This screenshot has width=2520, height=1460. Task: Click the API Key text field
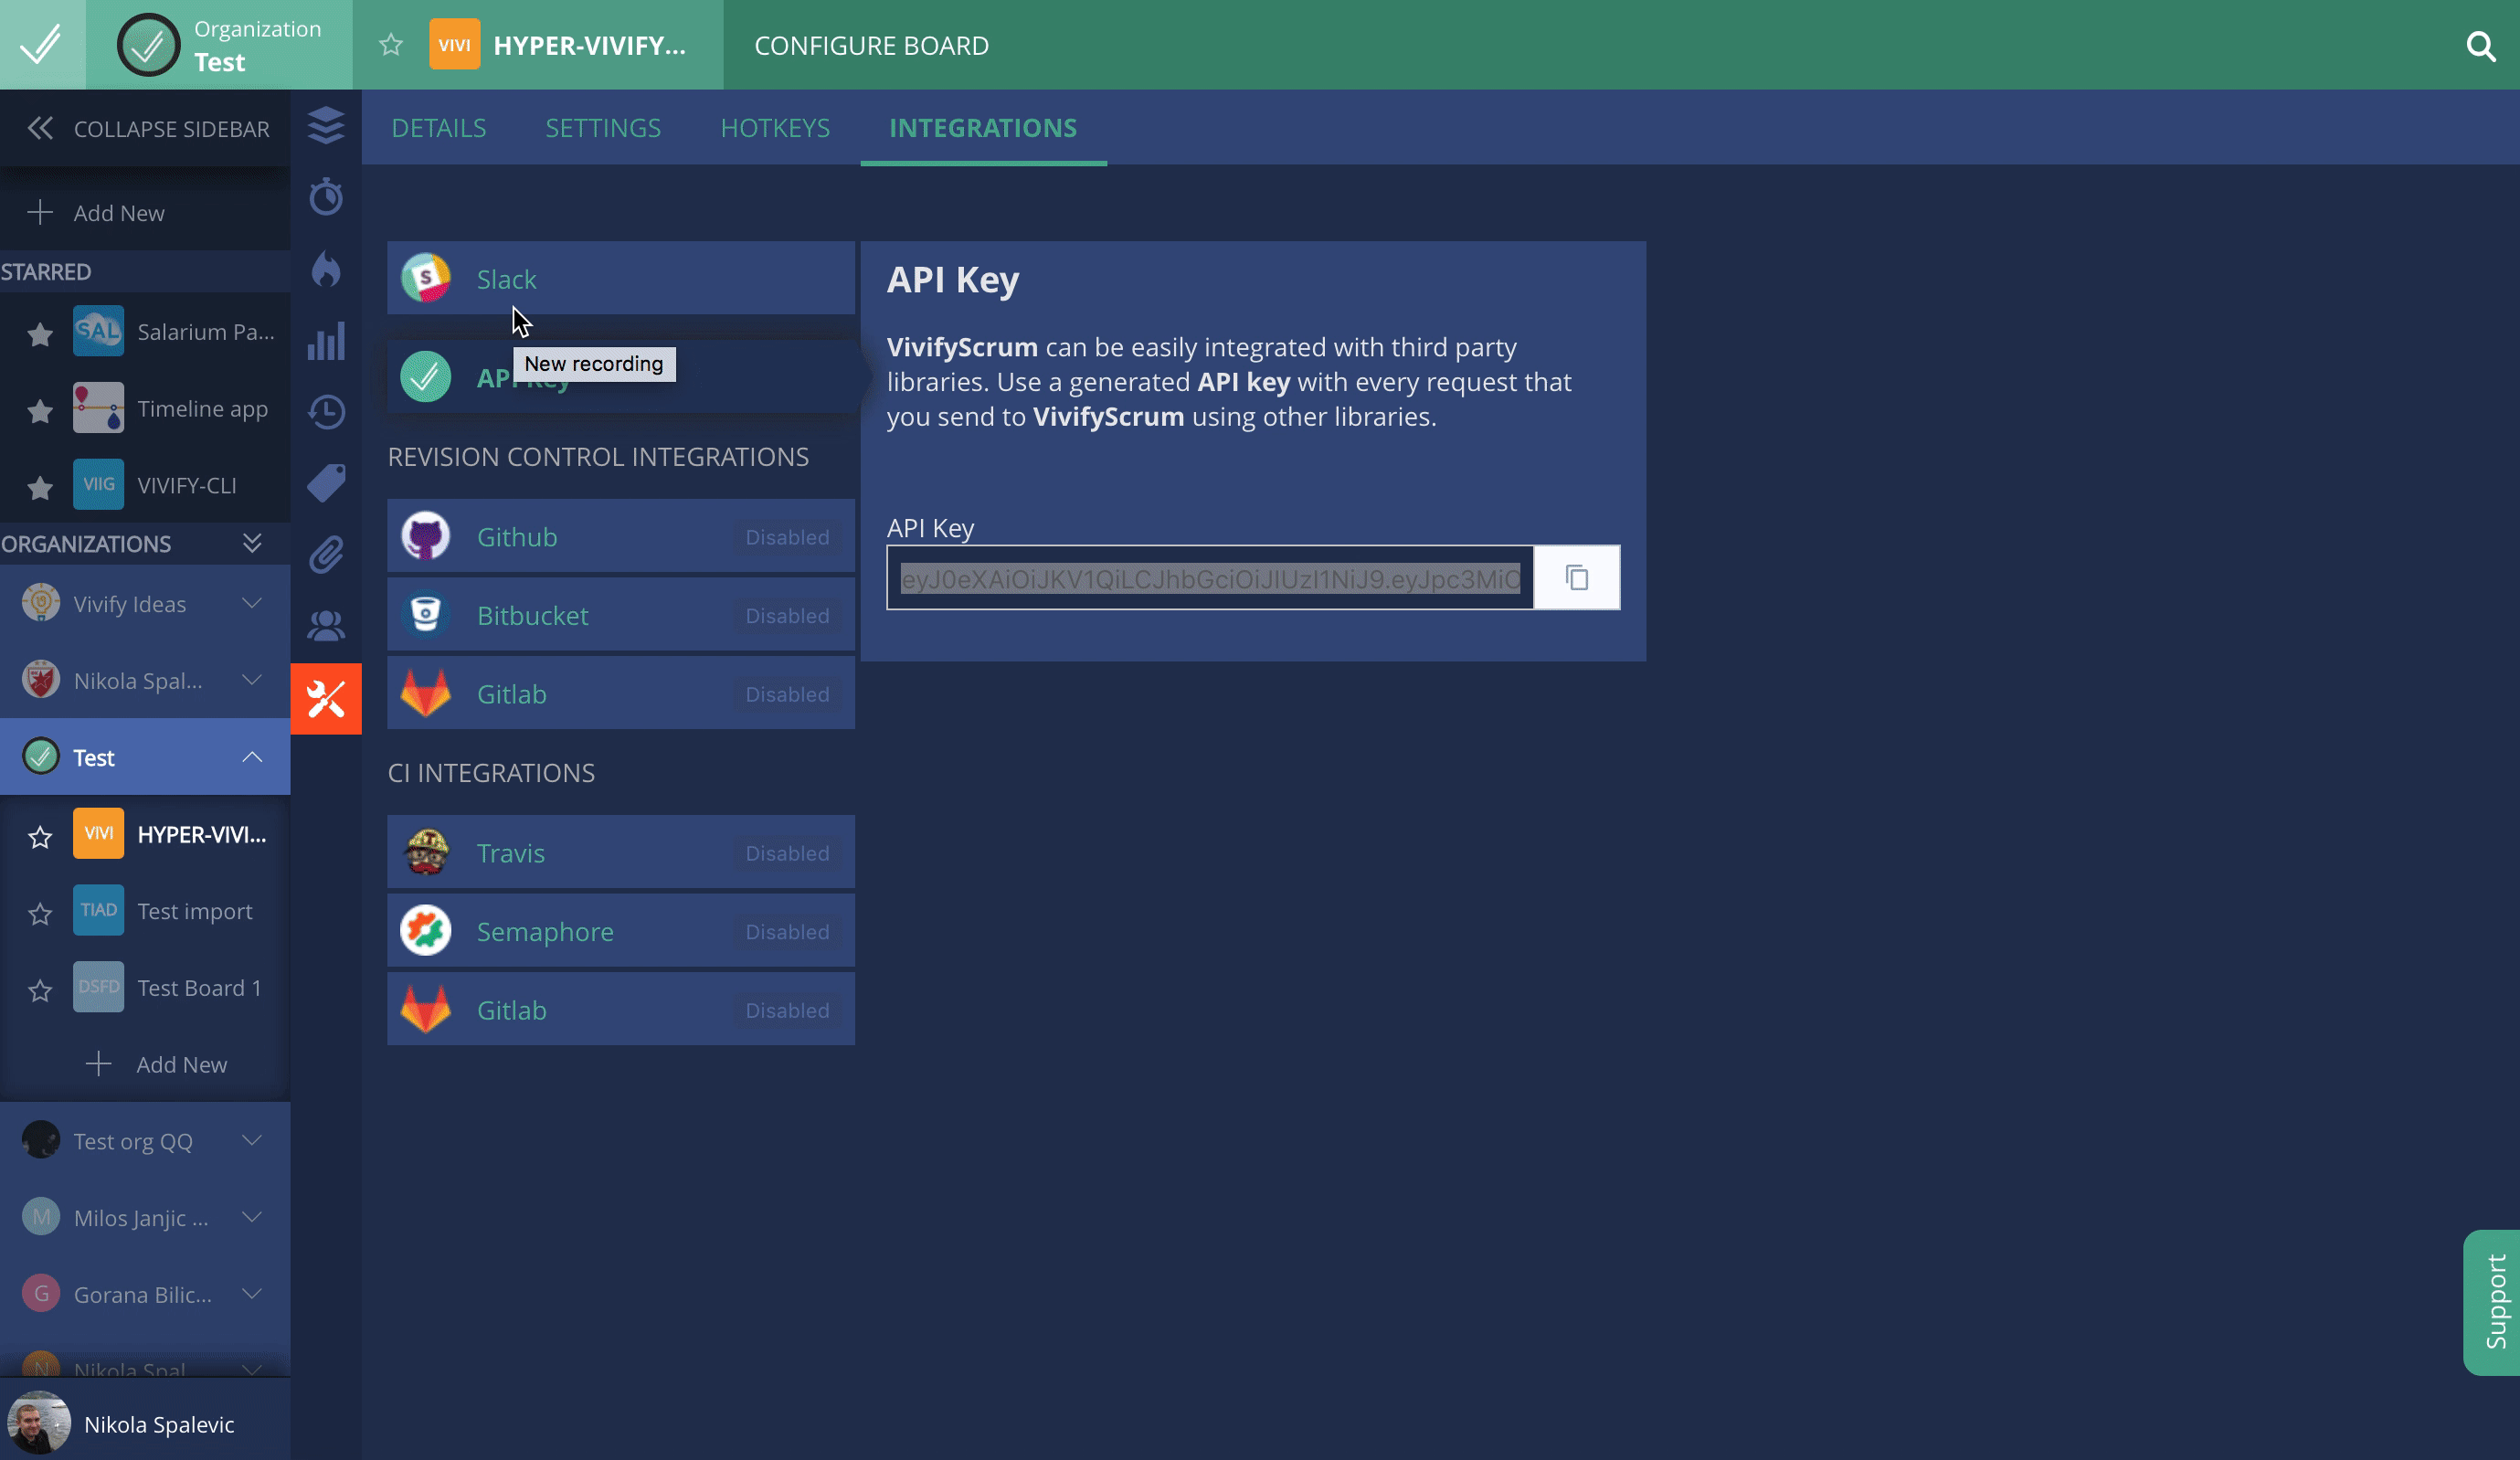[1210, 578]
